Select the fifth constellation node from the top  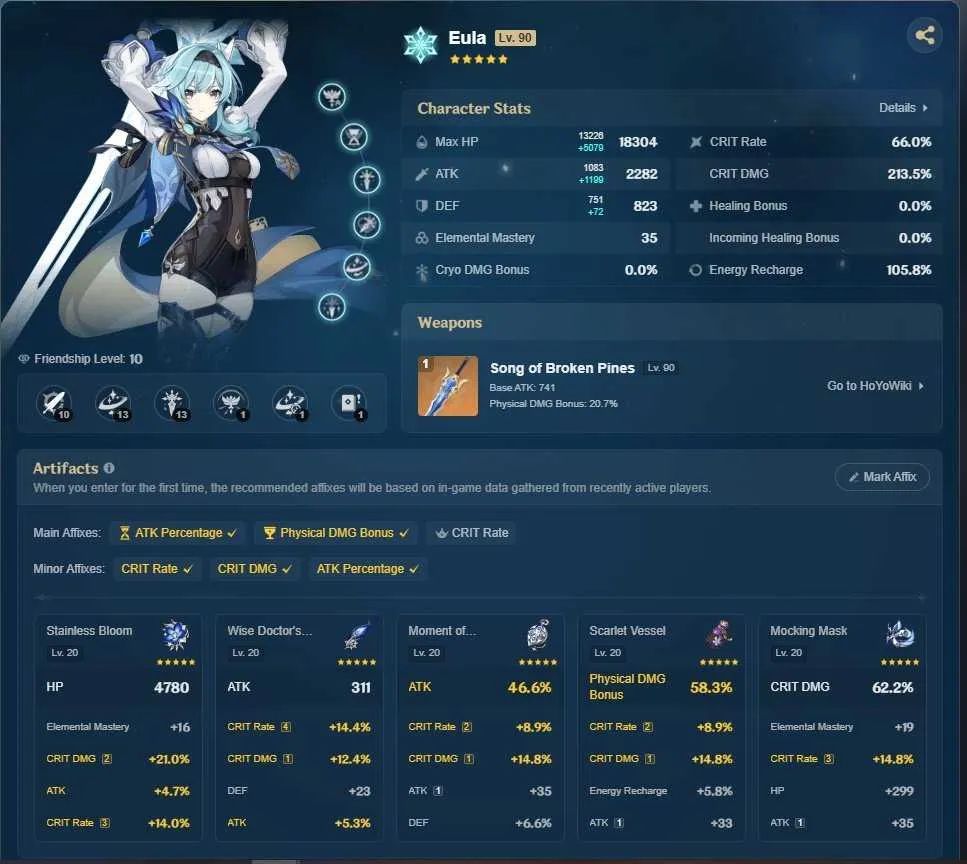tap(356, 267)
